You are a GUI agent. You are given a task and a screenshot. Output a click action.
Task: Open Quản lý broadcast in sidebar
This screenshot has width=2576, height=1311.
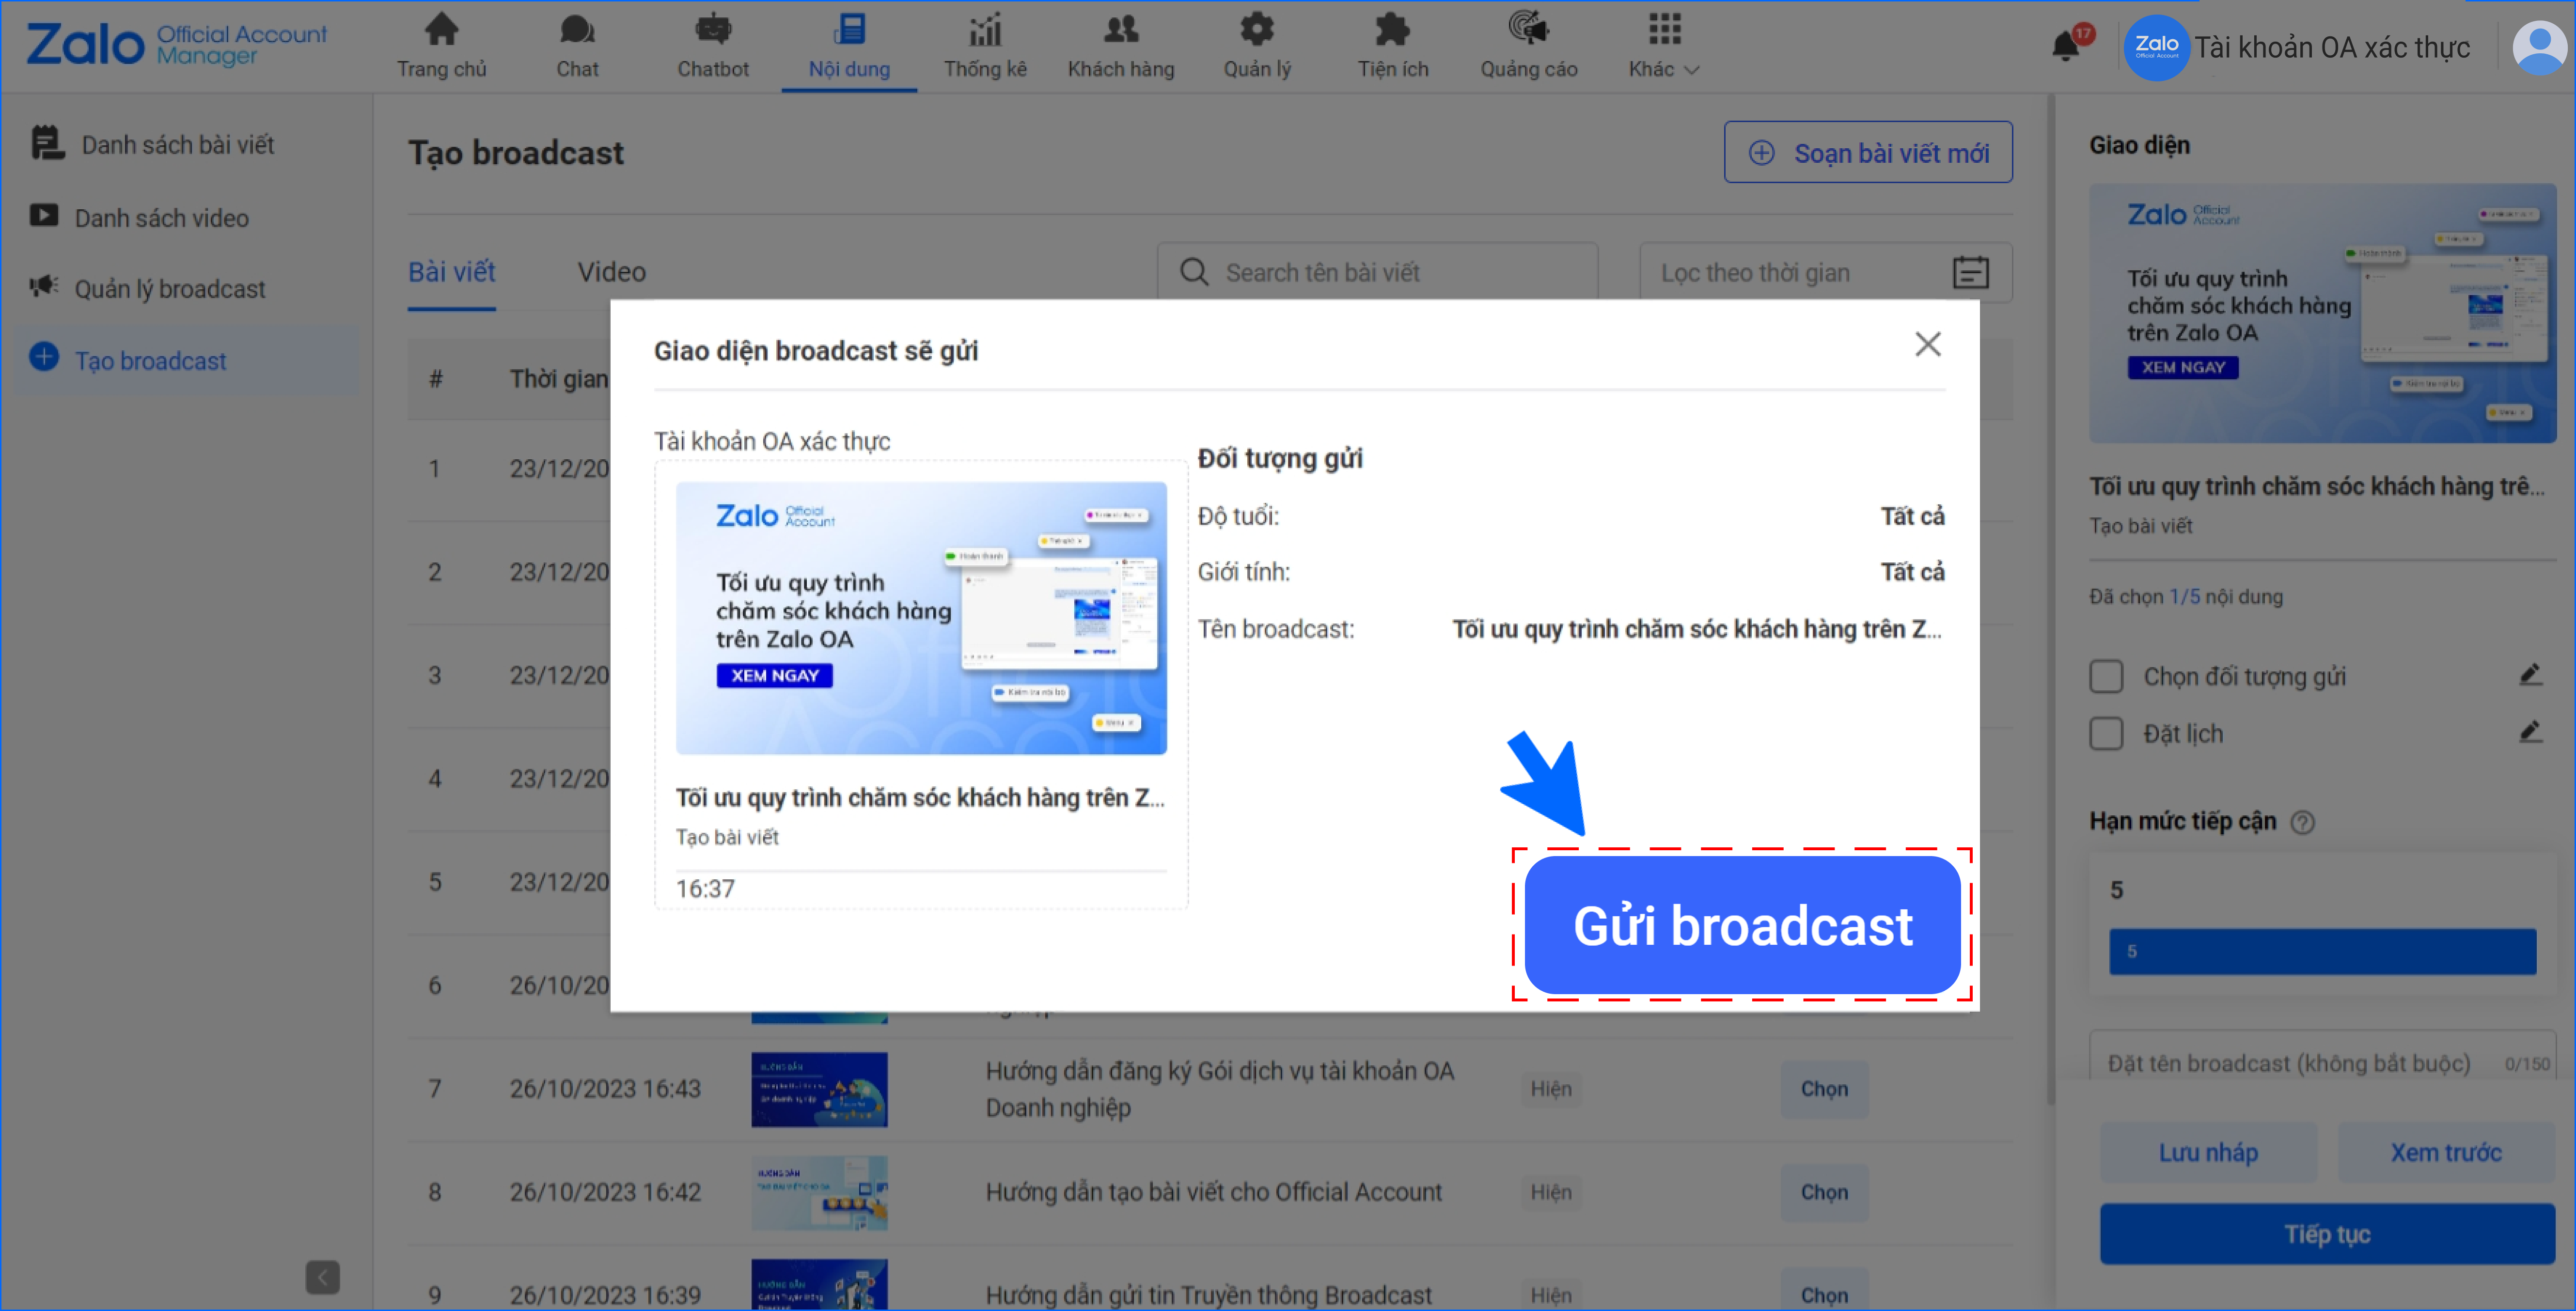pyautogui.click(x=170, y=289)
